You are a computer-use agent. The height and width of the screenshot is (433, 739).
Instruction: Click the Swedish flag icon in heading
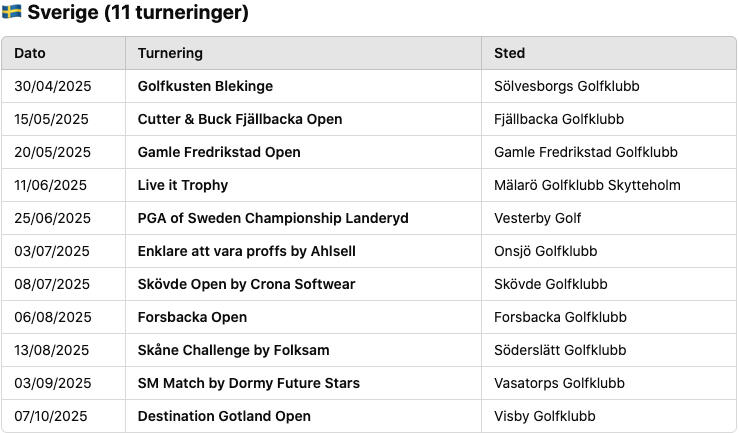click(12, 13)
